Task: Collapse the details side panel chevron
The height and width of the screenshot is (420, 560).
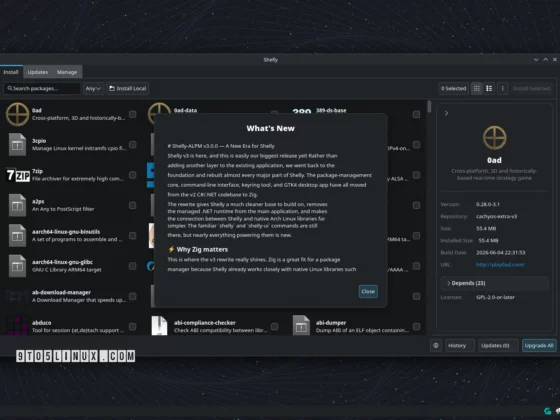Action: pos(446,113)
